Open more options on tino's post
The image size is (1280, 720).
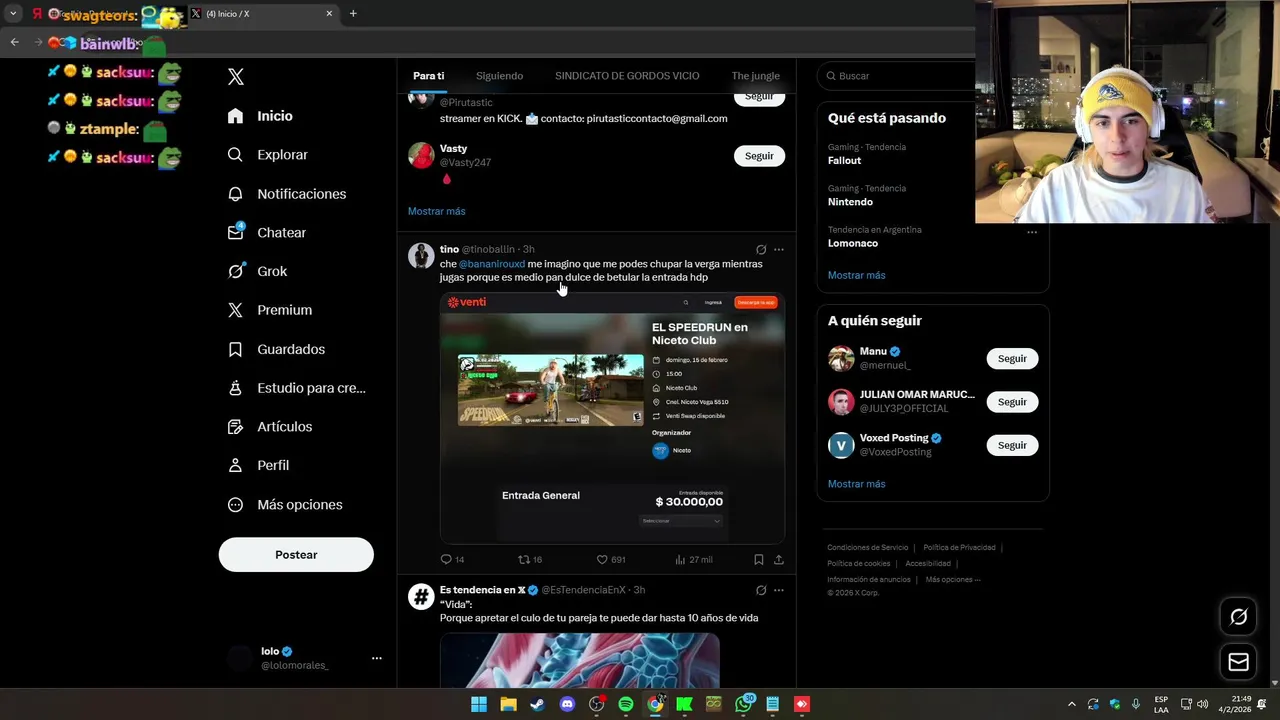779,250
